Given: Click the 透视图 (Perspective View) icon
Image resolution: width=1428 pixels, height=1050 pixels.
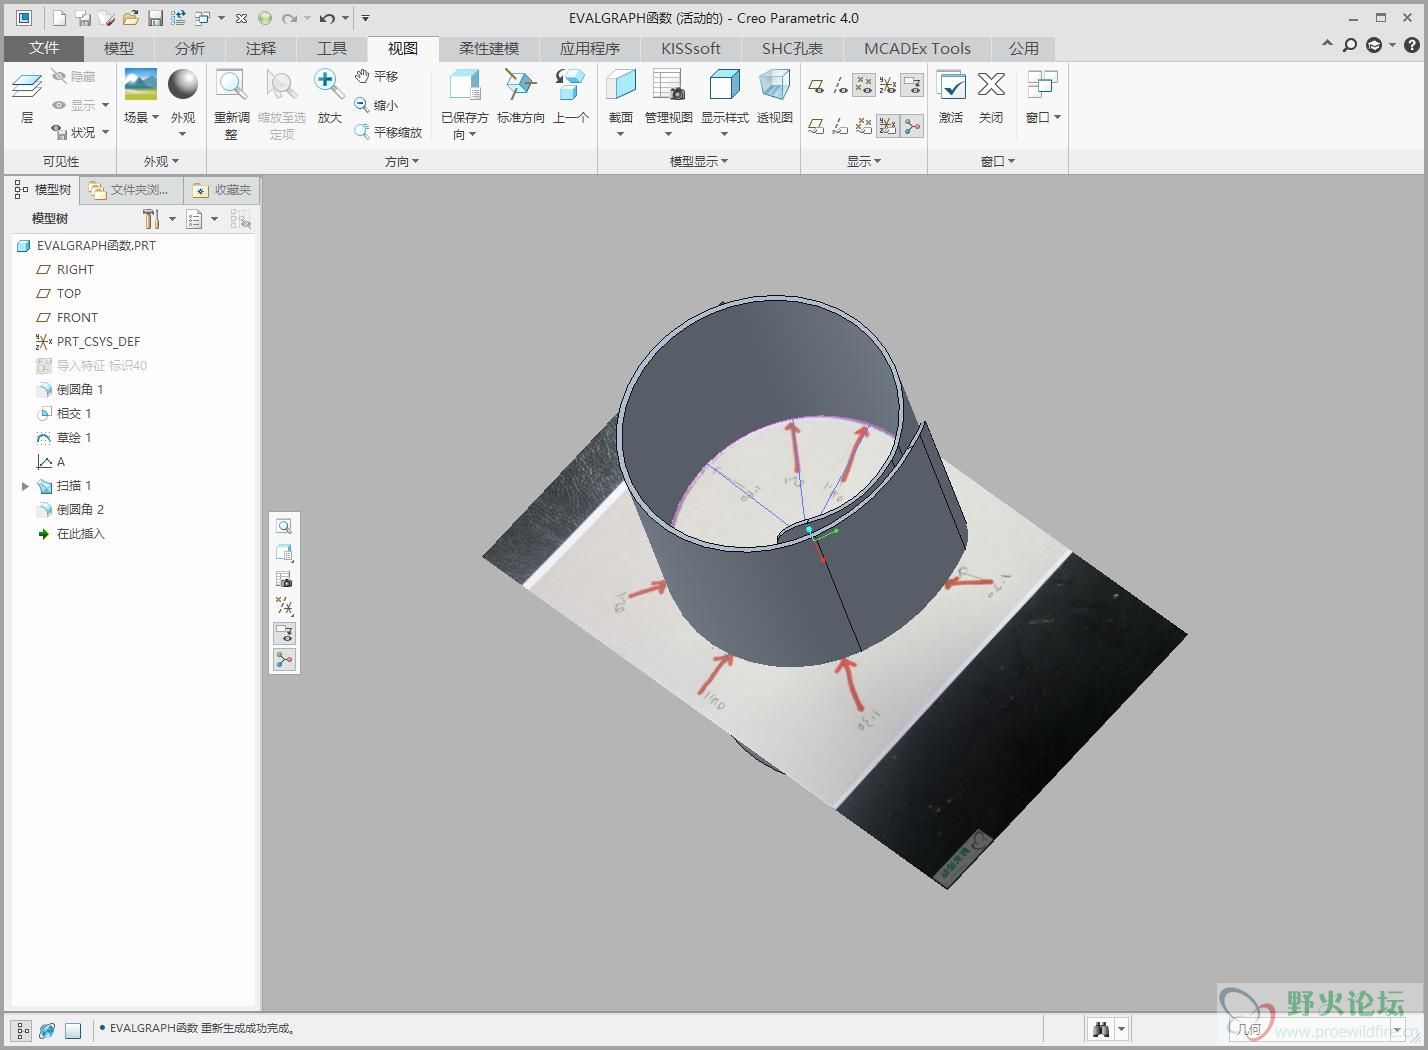Looking at the screenshot, I should pos(775,85).
